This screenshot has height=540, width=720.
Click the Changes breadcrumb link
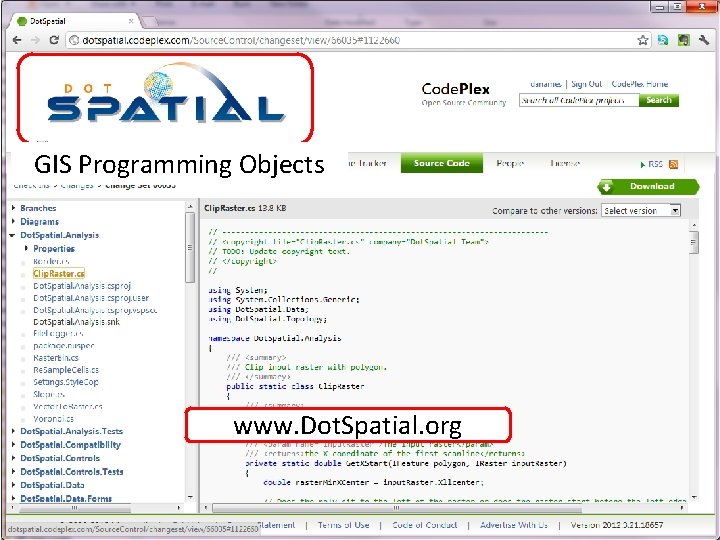(77, 186)
